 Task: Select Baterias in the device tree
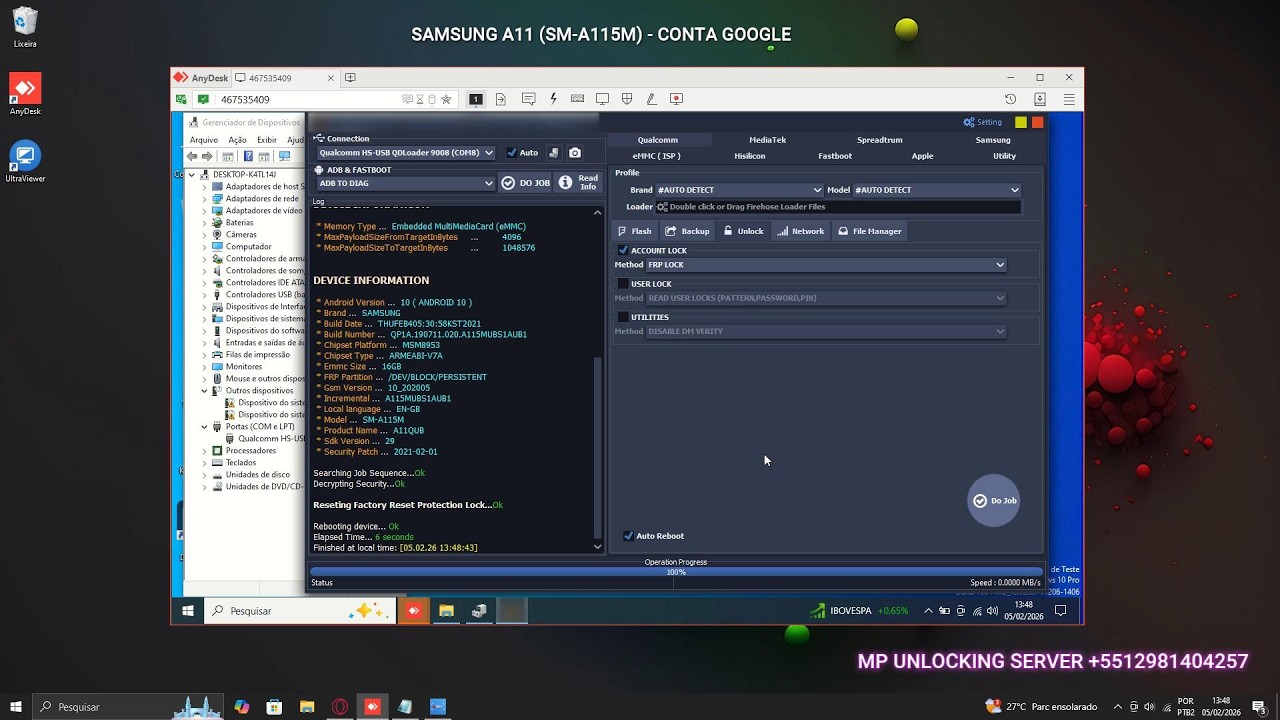[239, 223]
